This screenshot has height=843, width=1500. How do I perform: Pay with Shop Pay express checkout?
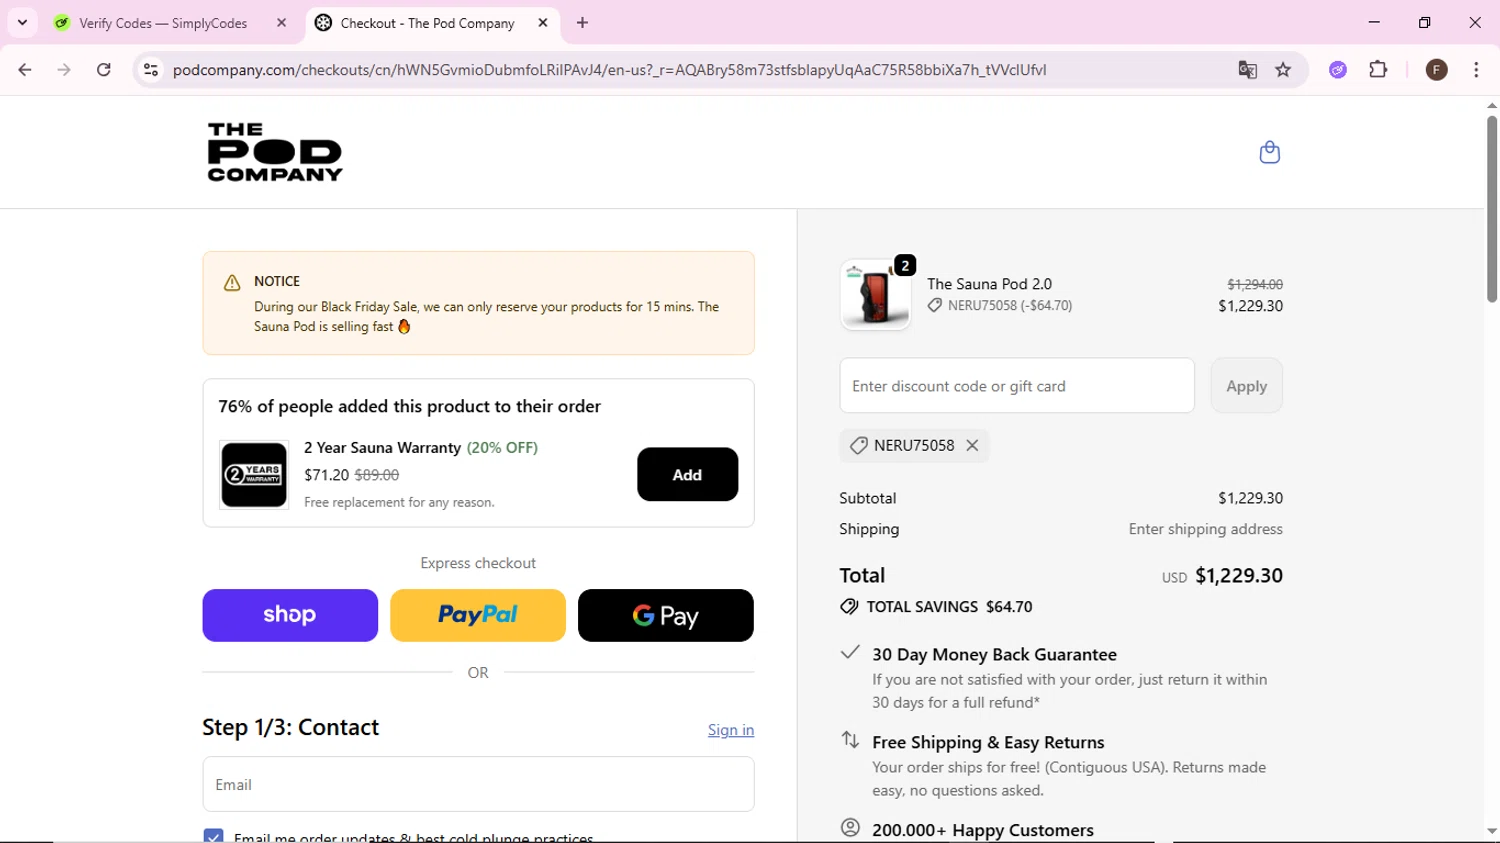coord(290,615)
